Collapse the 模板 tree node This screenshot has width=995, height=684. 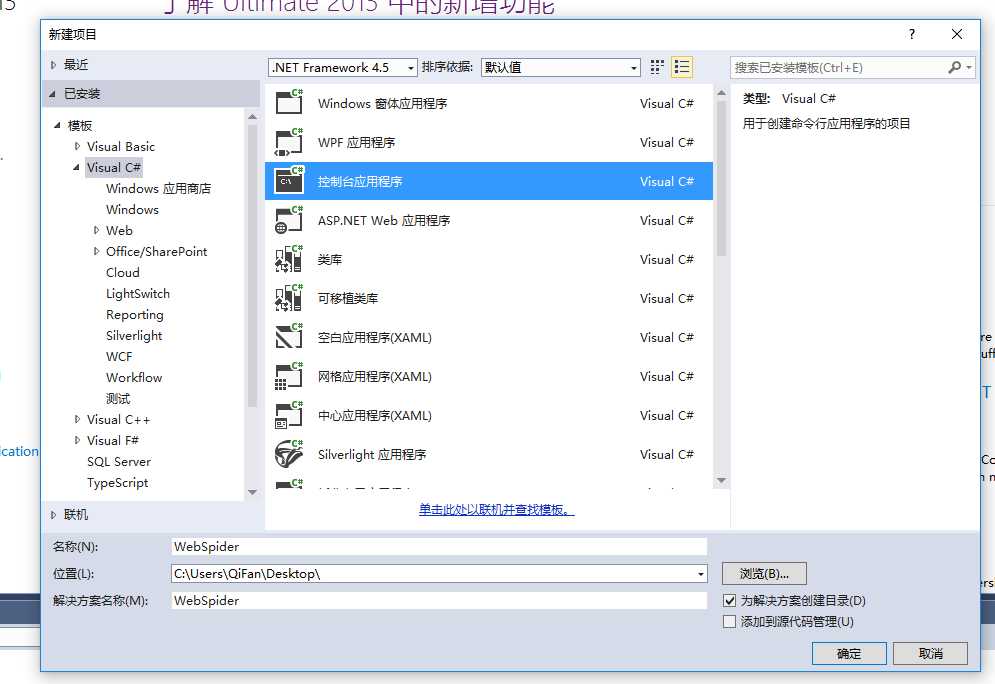point(57,125)
